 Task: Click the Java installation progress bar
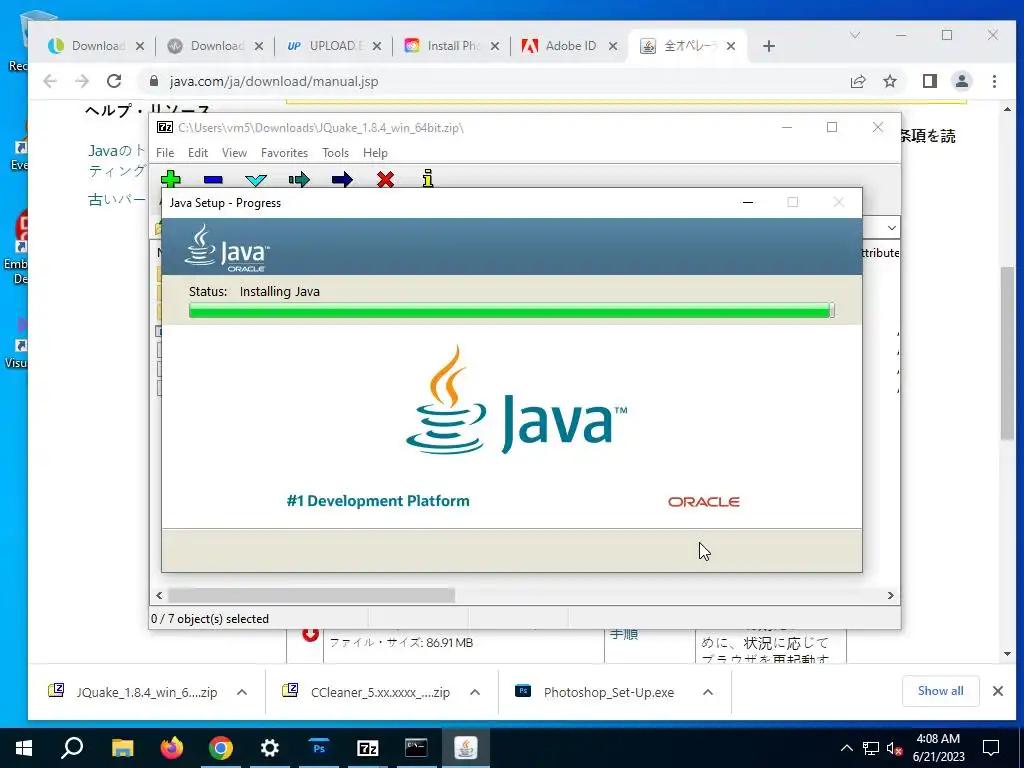(x=512, y=311)
